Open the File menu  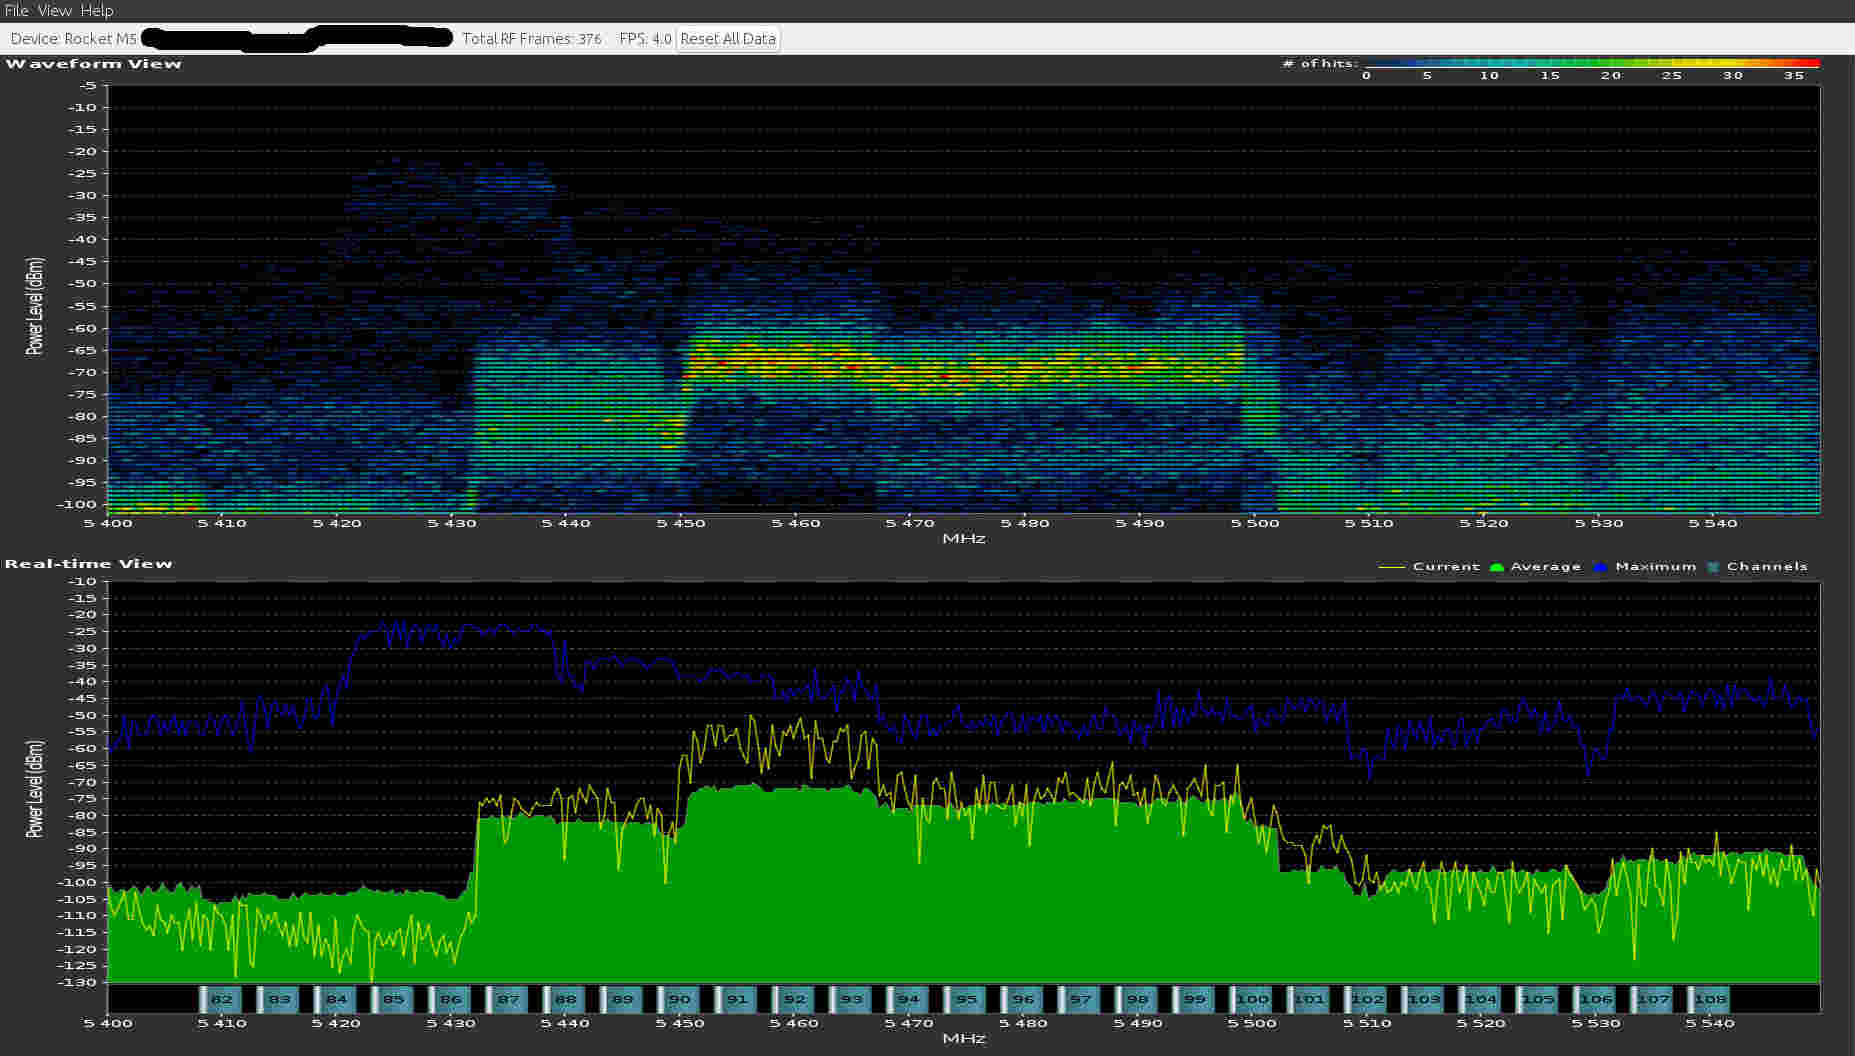(x=16, y=10)
